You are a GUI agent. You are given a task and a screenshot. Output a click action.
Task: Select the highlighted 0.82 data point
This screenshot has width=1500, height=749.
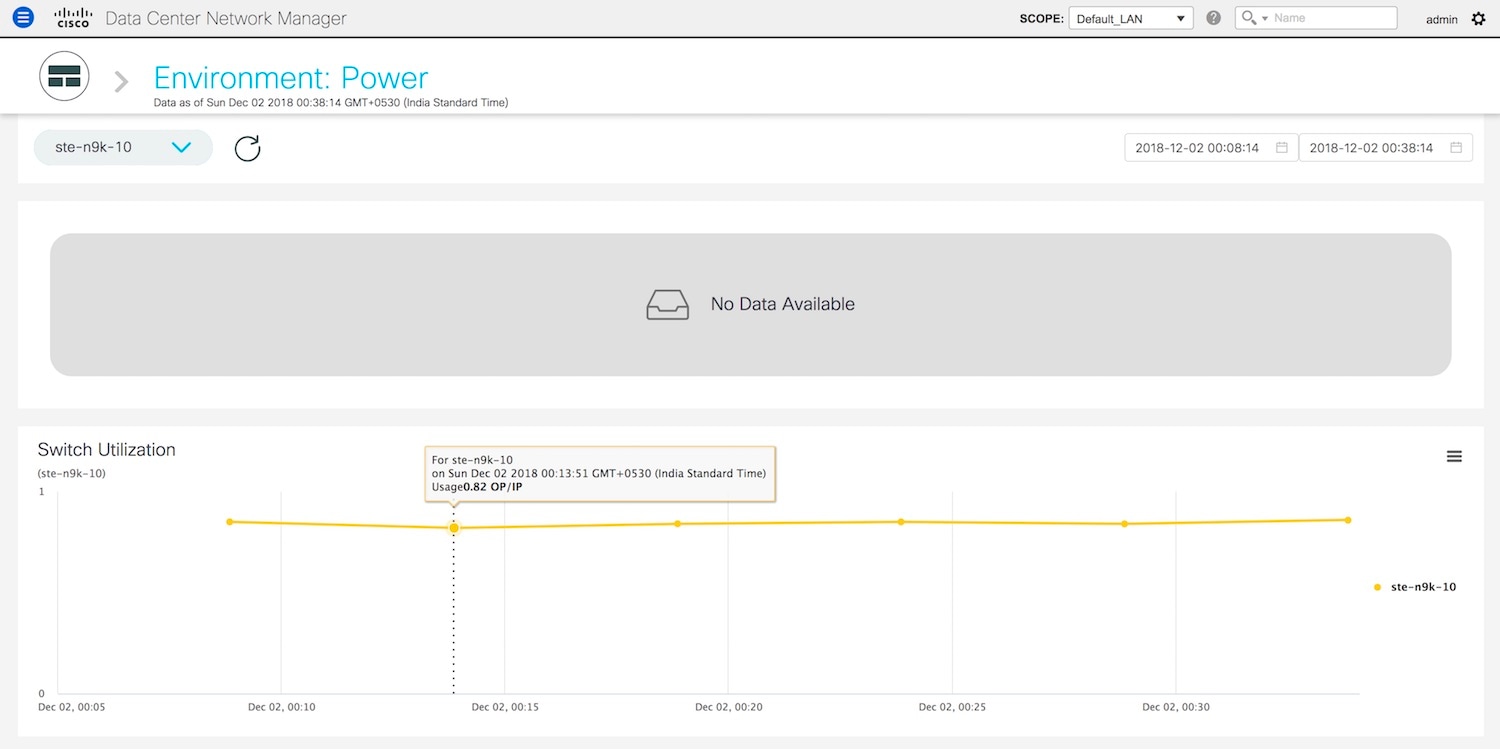(454, 528)
